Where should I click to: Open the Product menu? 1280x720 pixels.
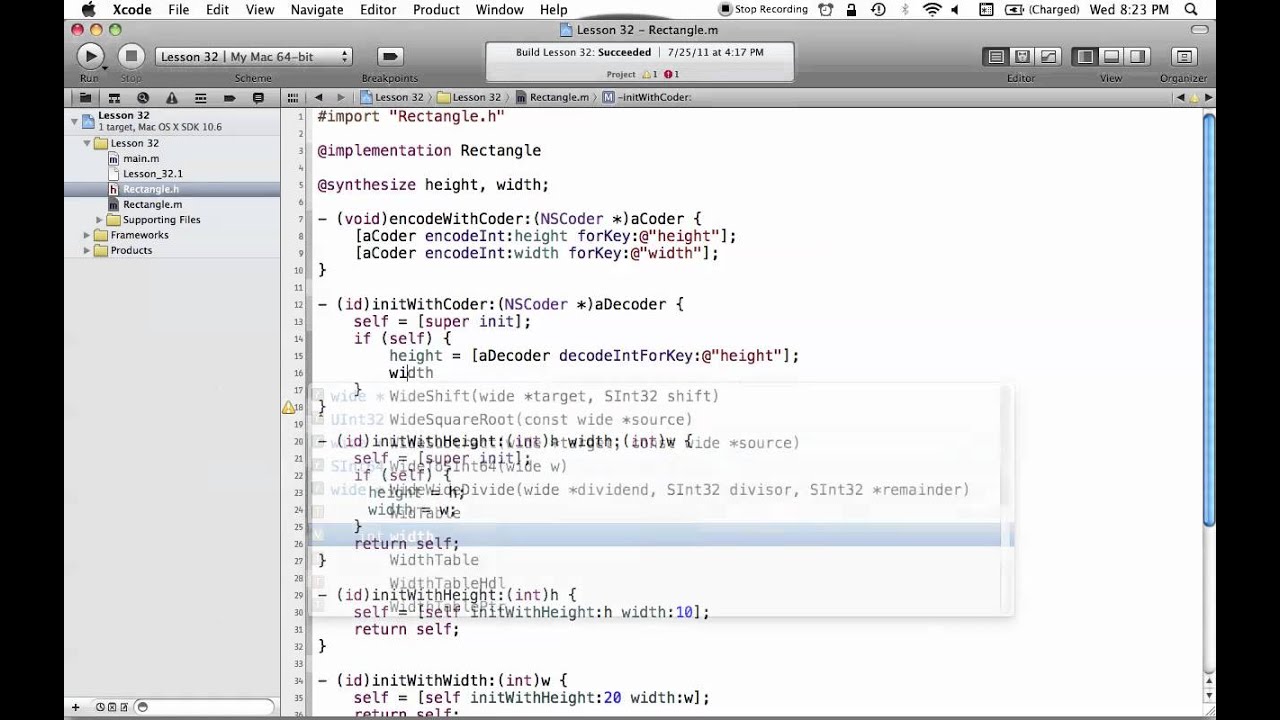tap(436, 10)
